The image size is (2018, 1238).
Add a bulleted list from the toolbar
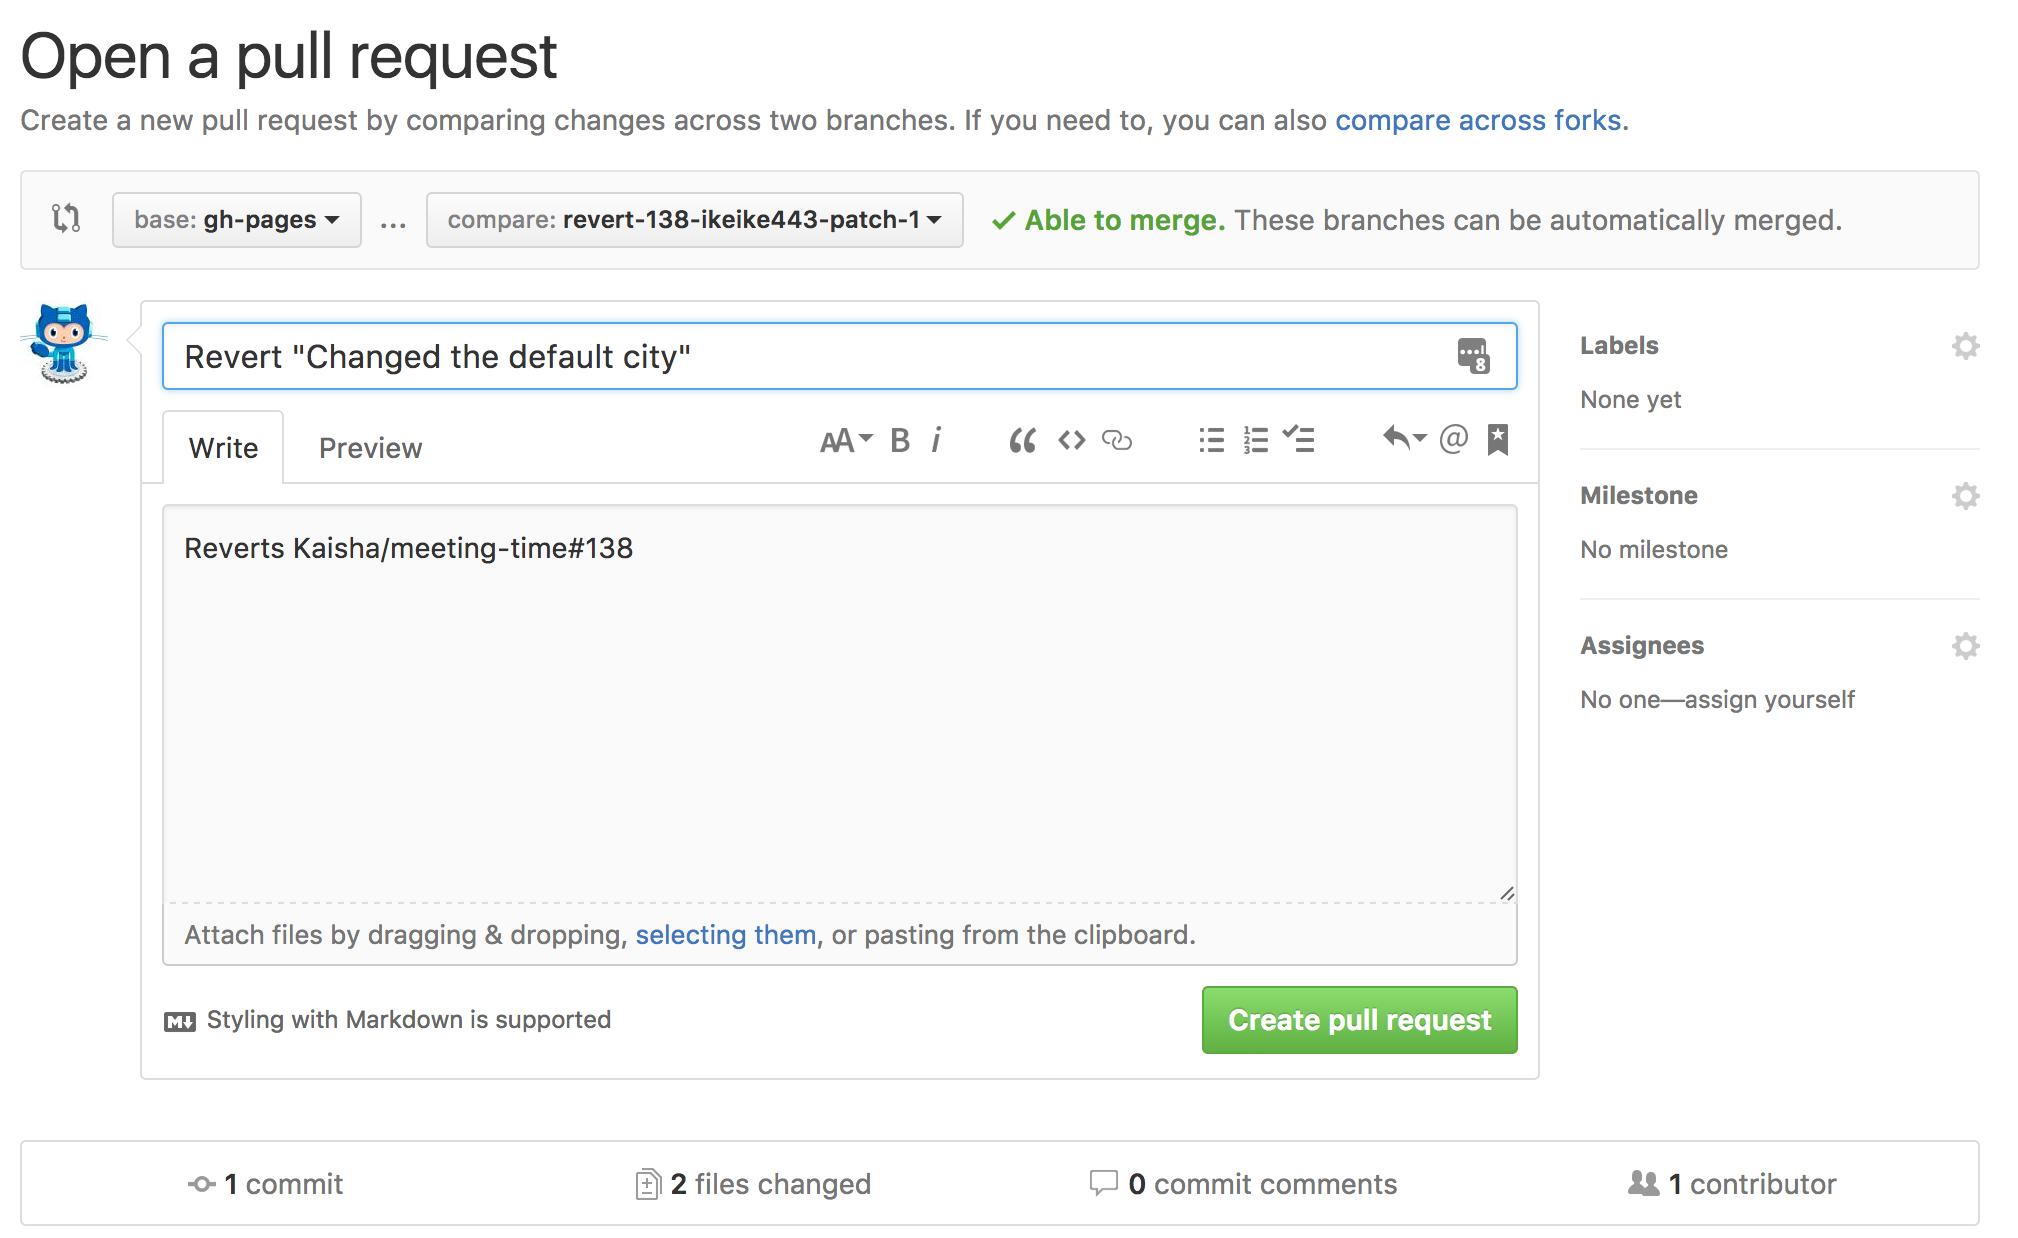(x=1211, y=440)
